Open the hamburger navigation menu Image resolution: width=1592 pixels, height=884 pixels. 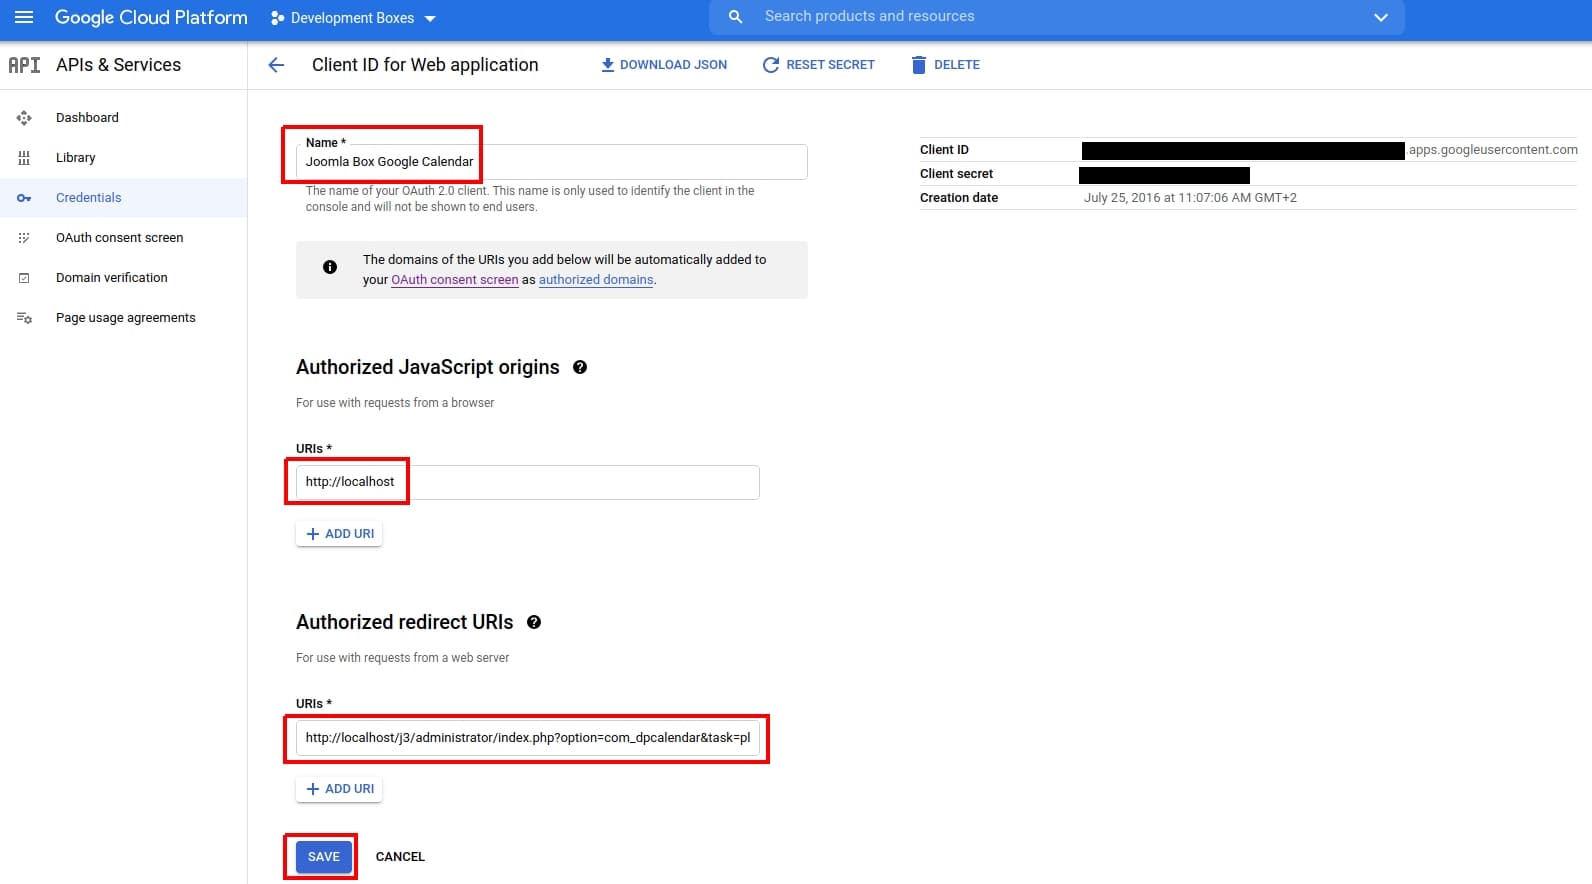pos(24,17)
